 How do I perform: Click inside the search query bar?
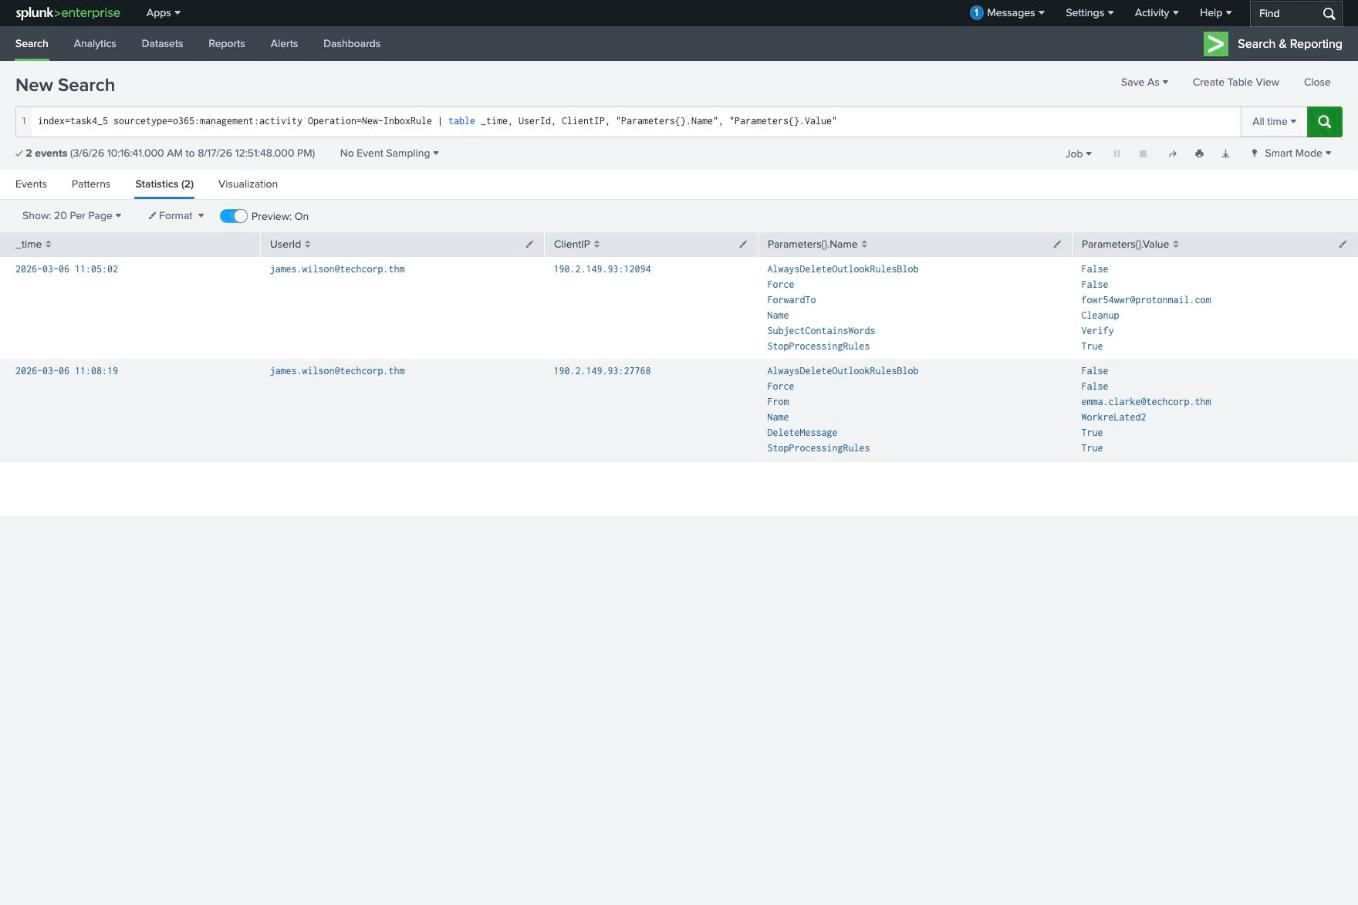coord(636,121)
